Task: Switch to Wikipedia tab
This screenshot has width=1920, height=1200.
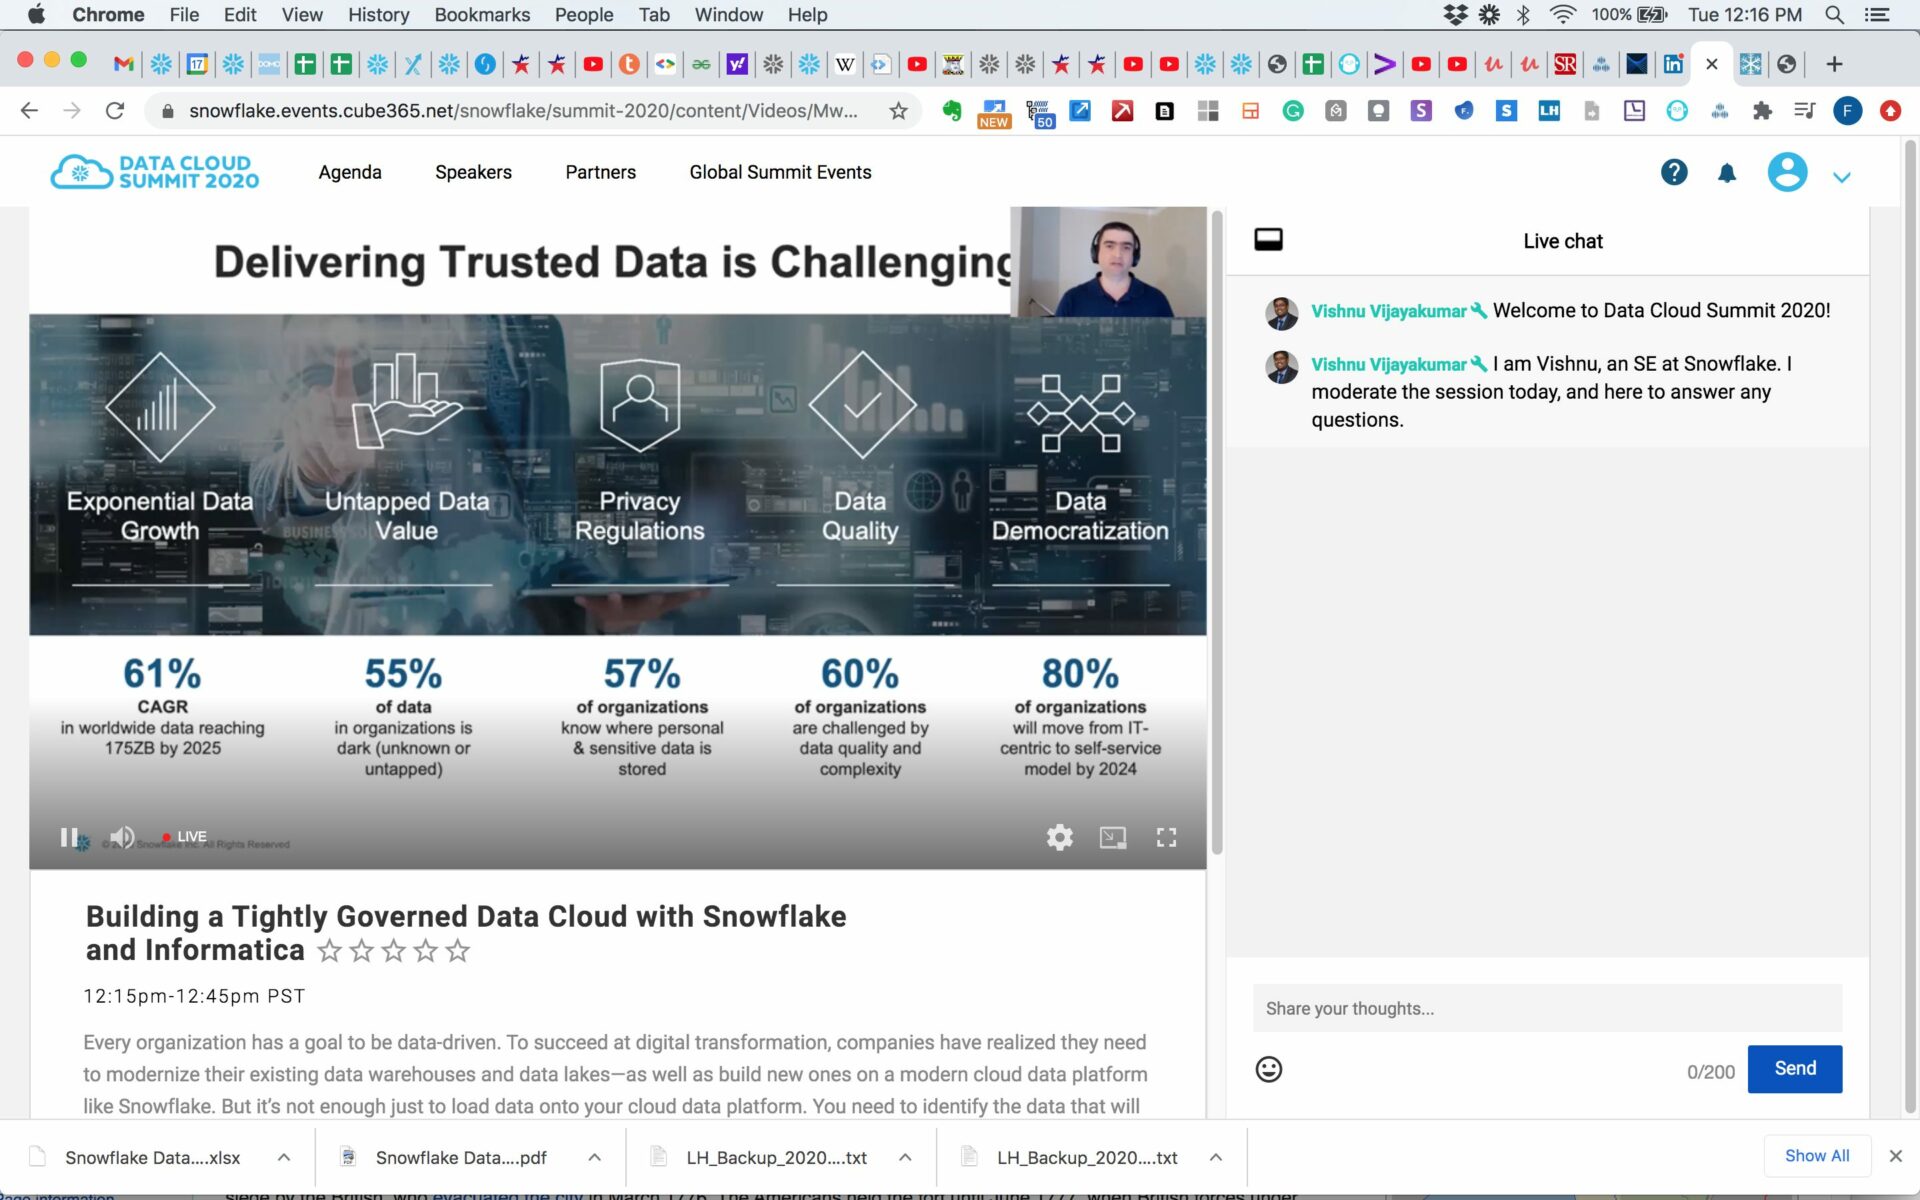Action: tap(845, 64)
